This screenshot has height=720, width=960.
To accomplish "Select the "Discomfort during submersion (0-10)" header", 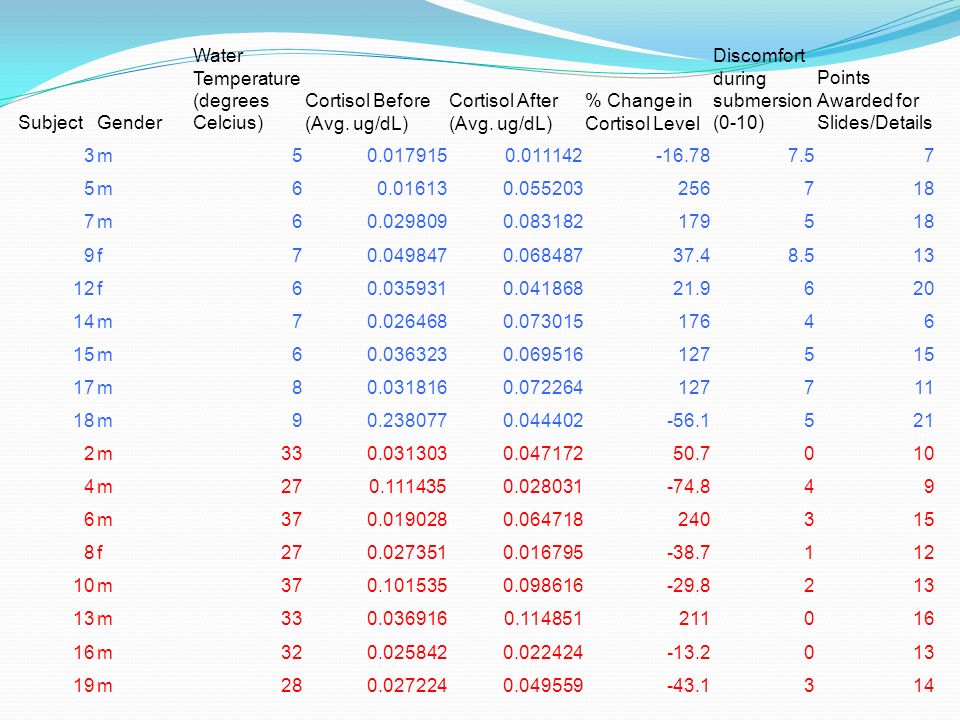I will point(762,89).
